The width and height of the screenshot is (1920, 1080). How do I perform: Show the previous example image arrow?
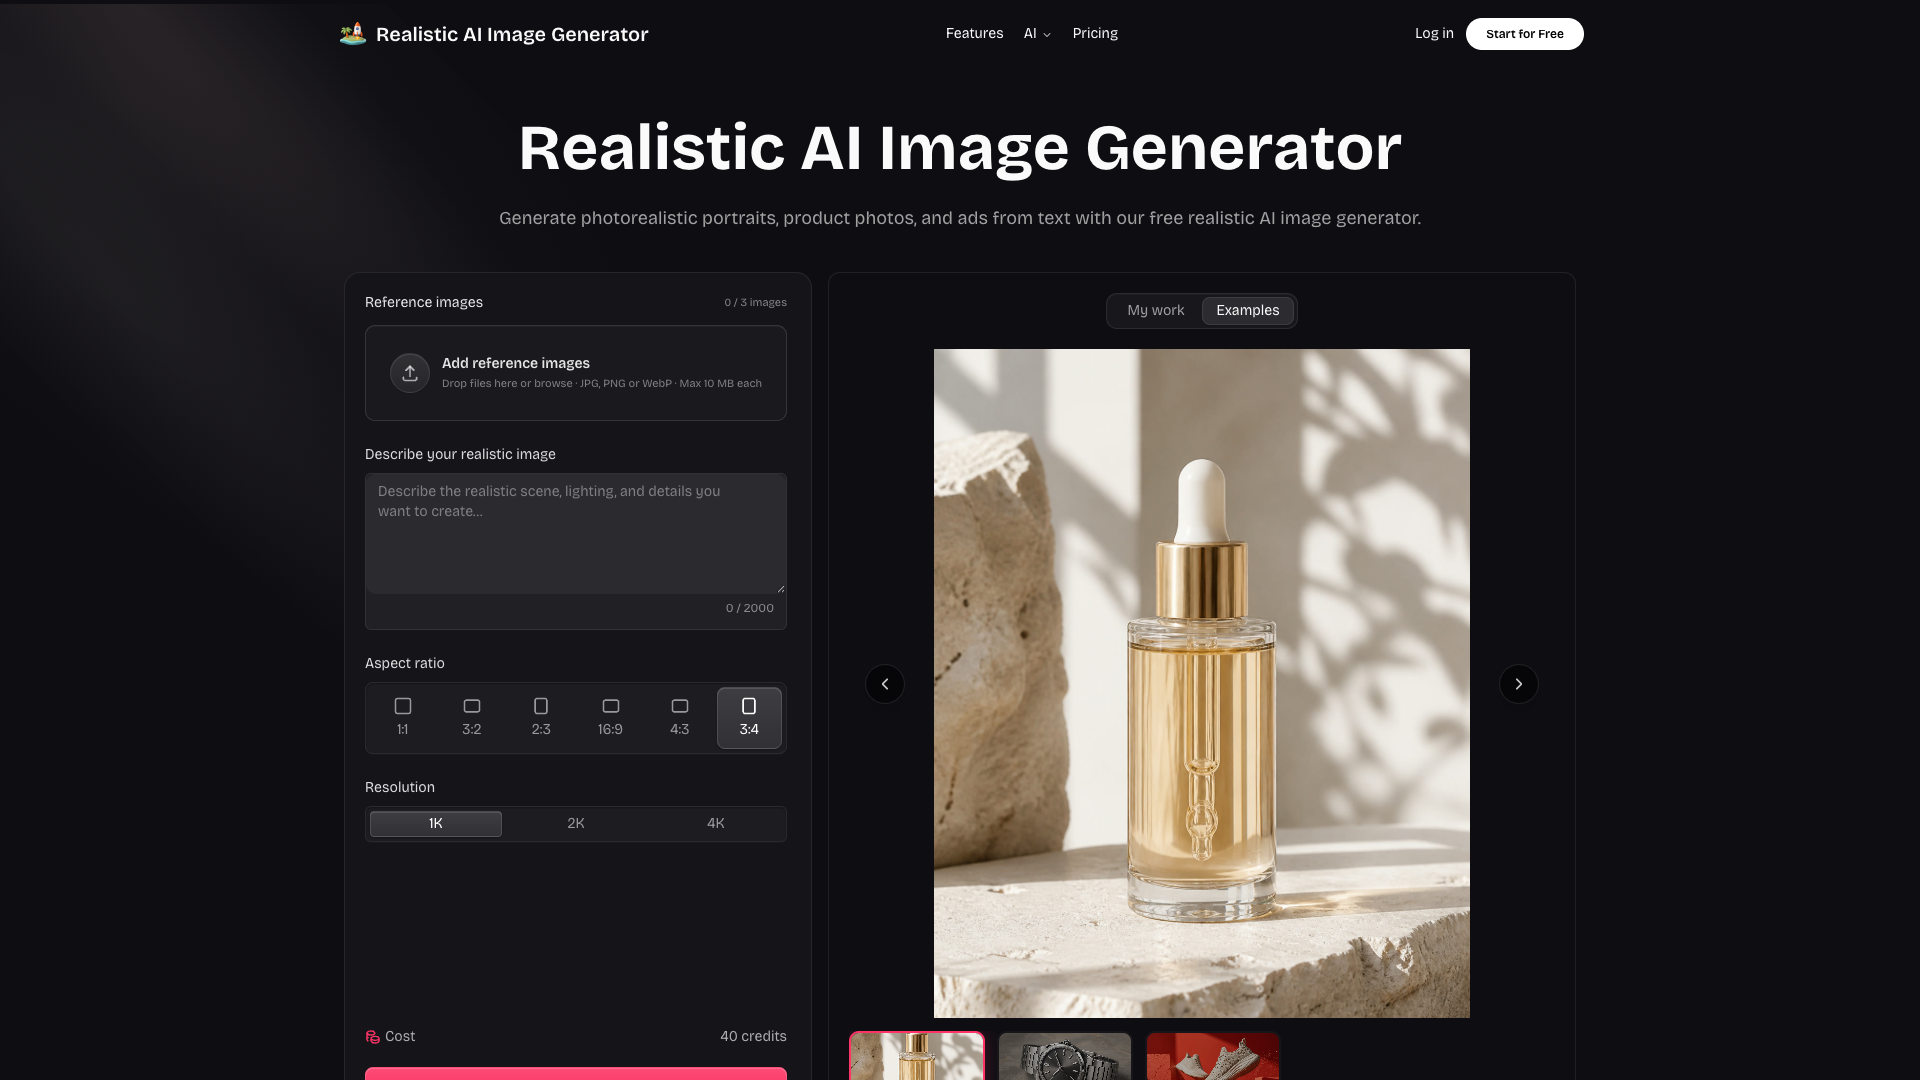pos(885,684)
